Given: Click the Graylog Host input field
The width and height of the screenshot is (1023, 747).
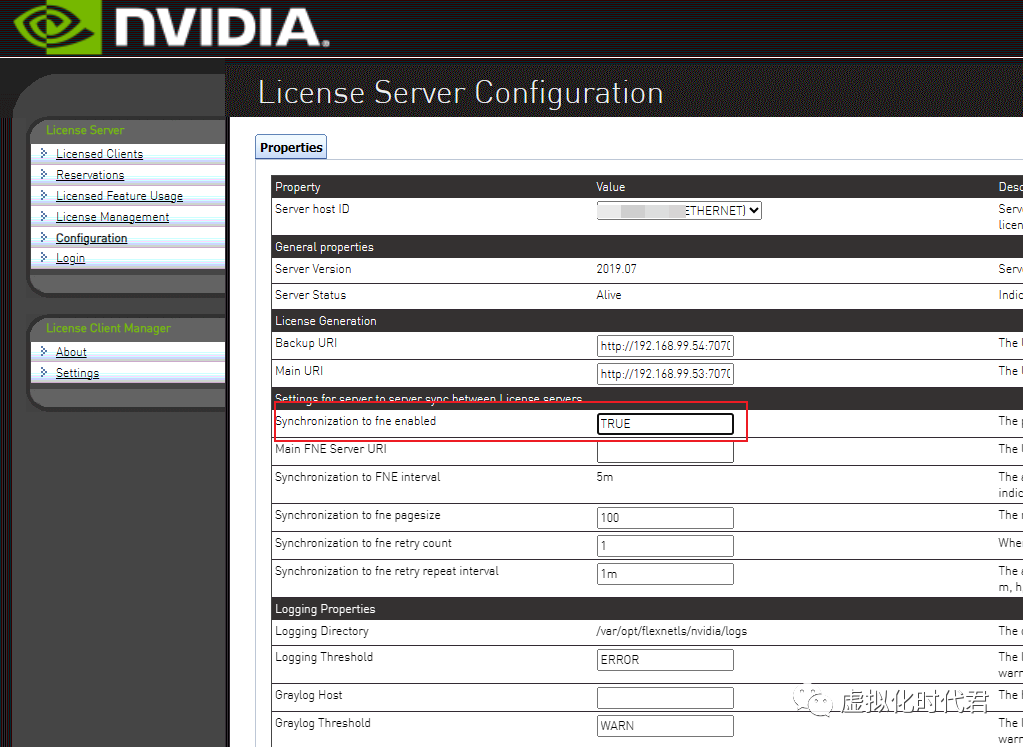Looking at the screenshot, I should click(x=665, y=698).
